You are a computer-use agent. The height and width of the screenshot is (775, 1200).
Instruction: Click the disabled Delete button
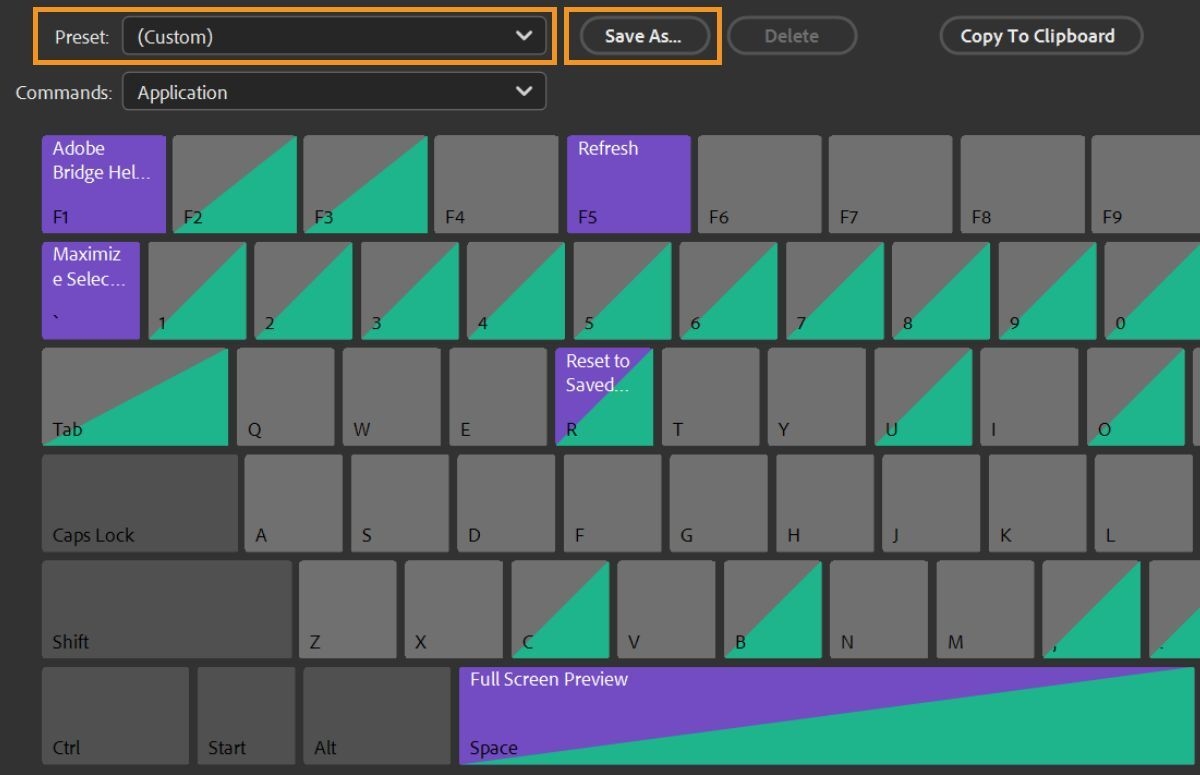(792, 36)
